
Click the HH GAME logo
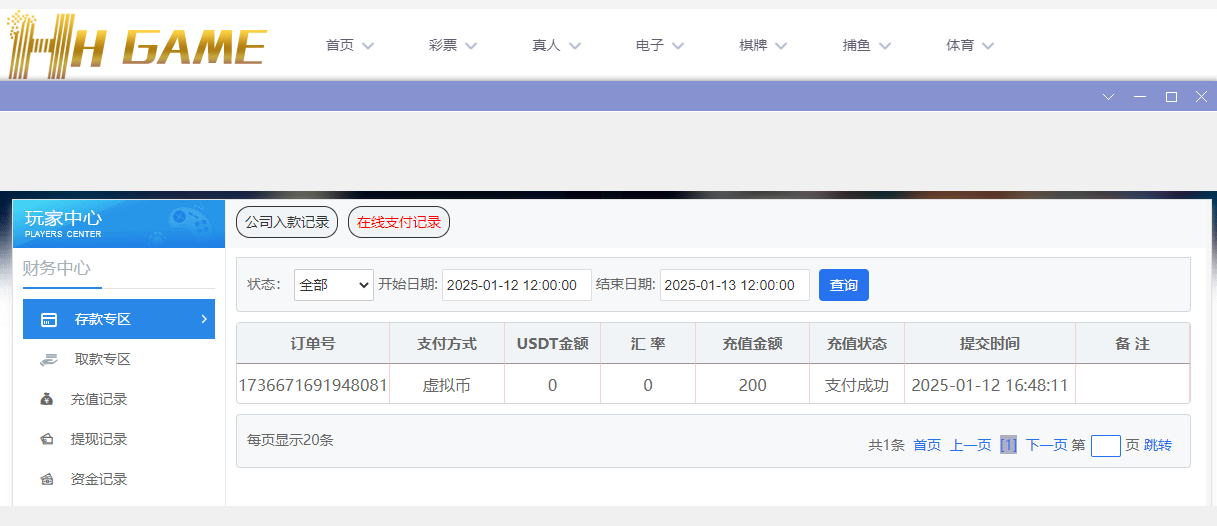tap(137, 45)
